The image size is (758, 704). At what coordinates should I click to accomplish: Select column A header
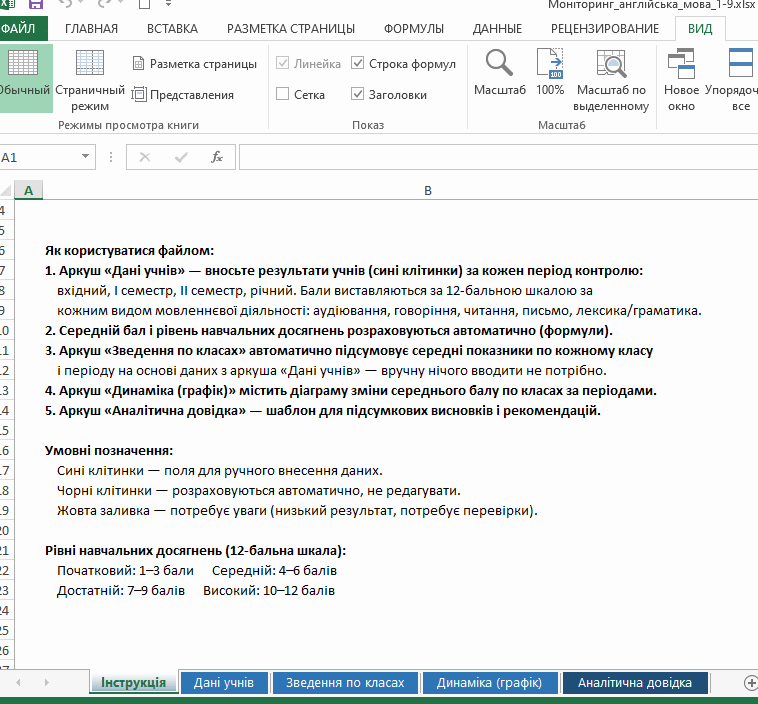[29, 191]
